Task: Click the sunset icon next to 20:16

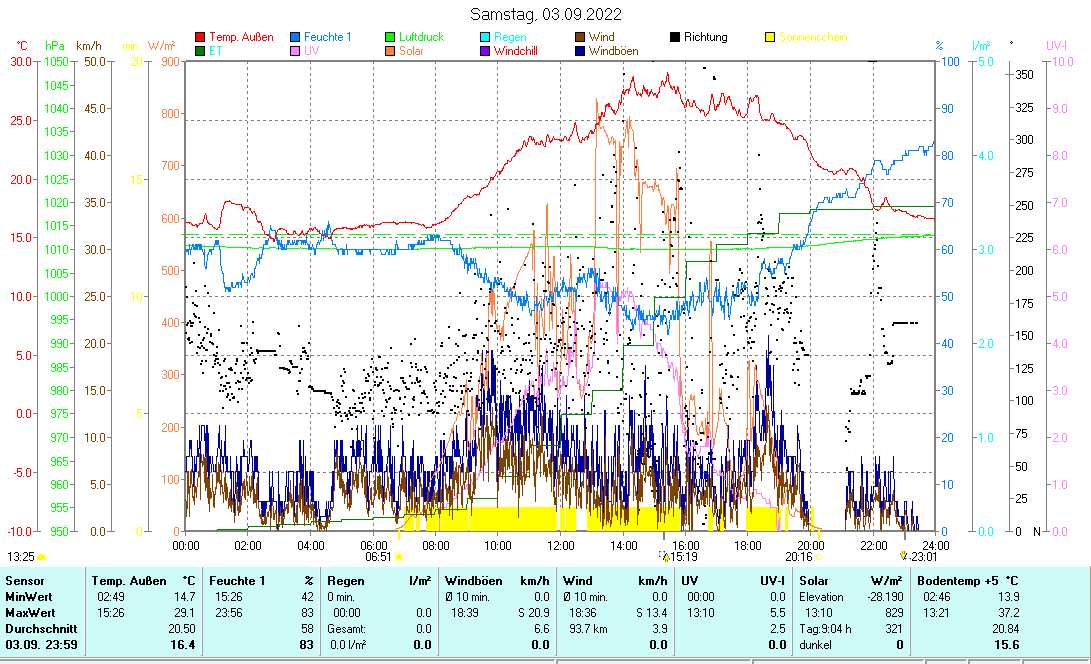Action: click(819, 556)
